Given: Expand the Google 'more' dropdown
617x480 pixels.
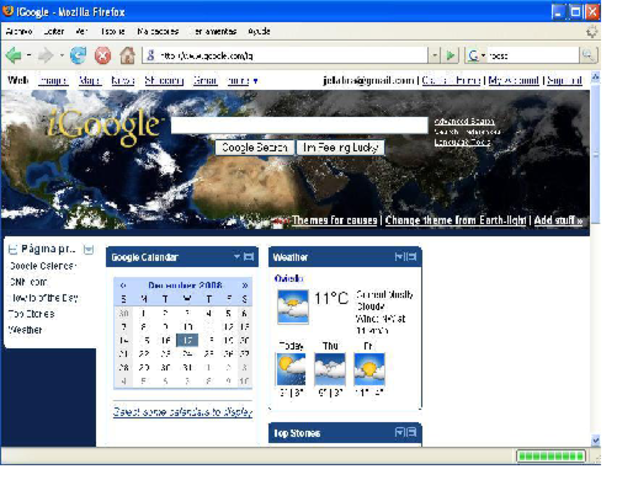Looking at the screenshot, I should (x=243, y=81).
